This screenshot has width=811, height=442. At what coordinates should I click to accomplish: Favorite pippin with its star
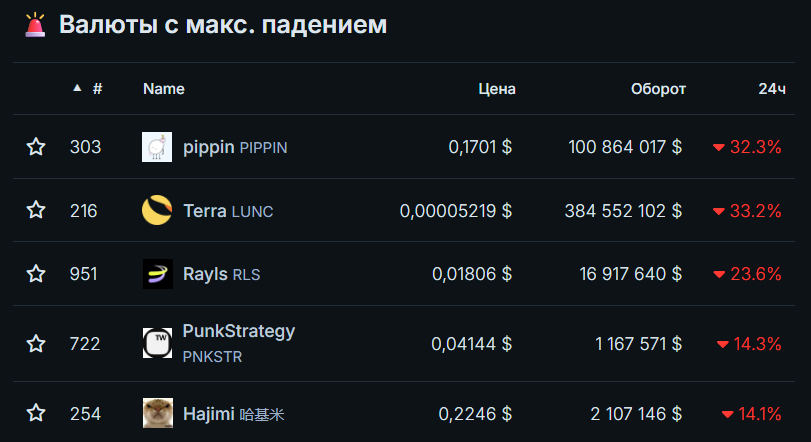pos(36,147)
